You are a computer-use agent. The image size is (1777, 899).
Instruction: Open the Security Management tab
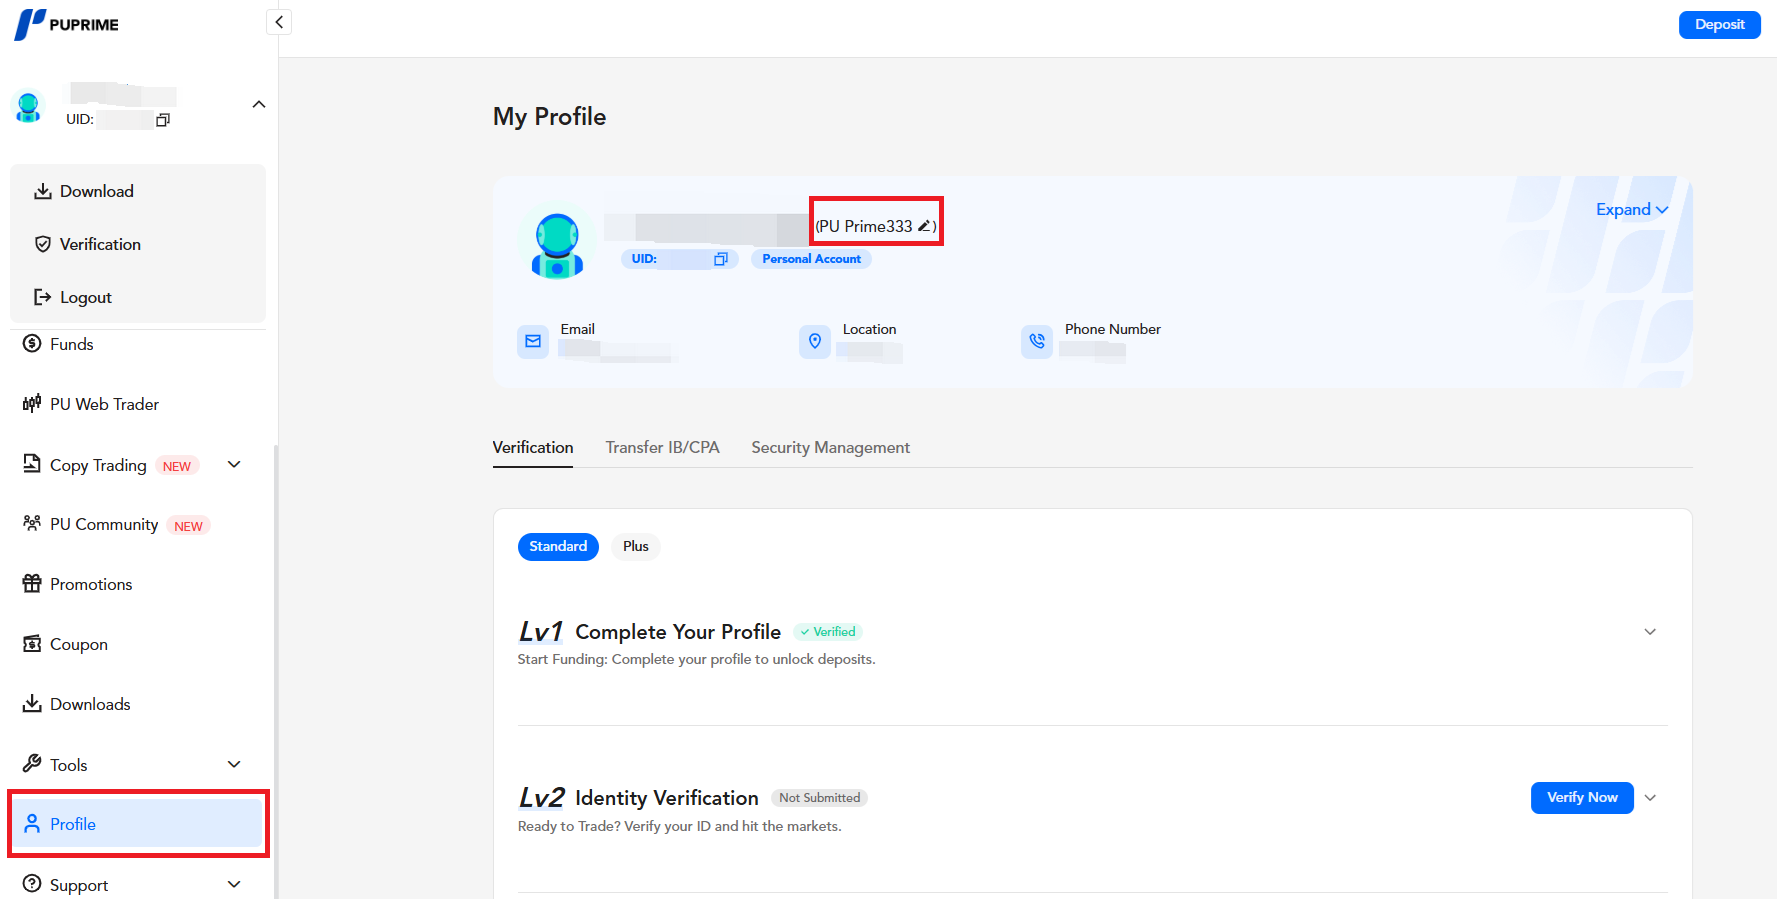tap(831, 448)
